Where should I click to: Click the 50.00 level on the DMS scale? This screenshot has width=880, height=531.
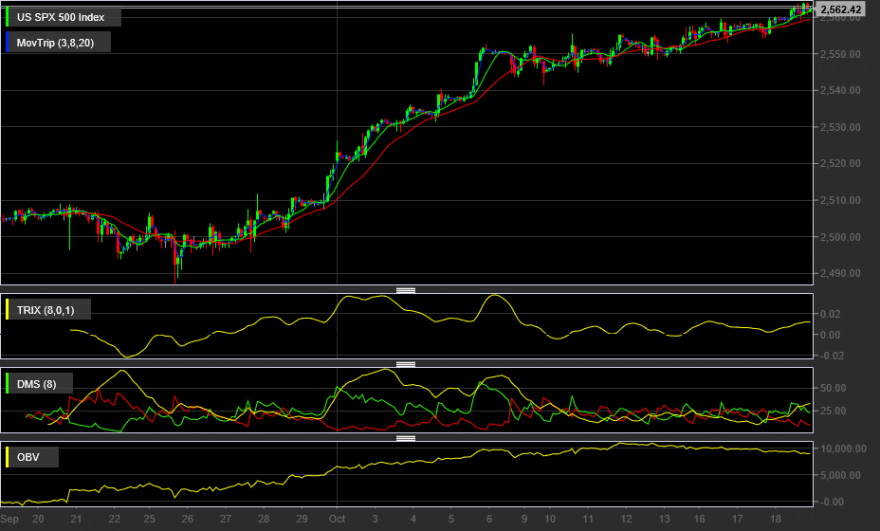tap(833, 388)
